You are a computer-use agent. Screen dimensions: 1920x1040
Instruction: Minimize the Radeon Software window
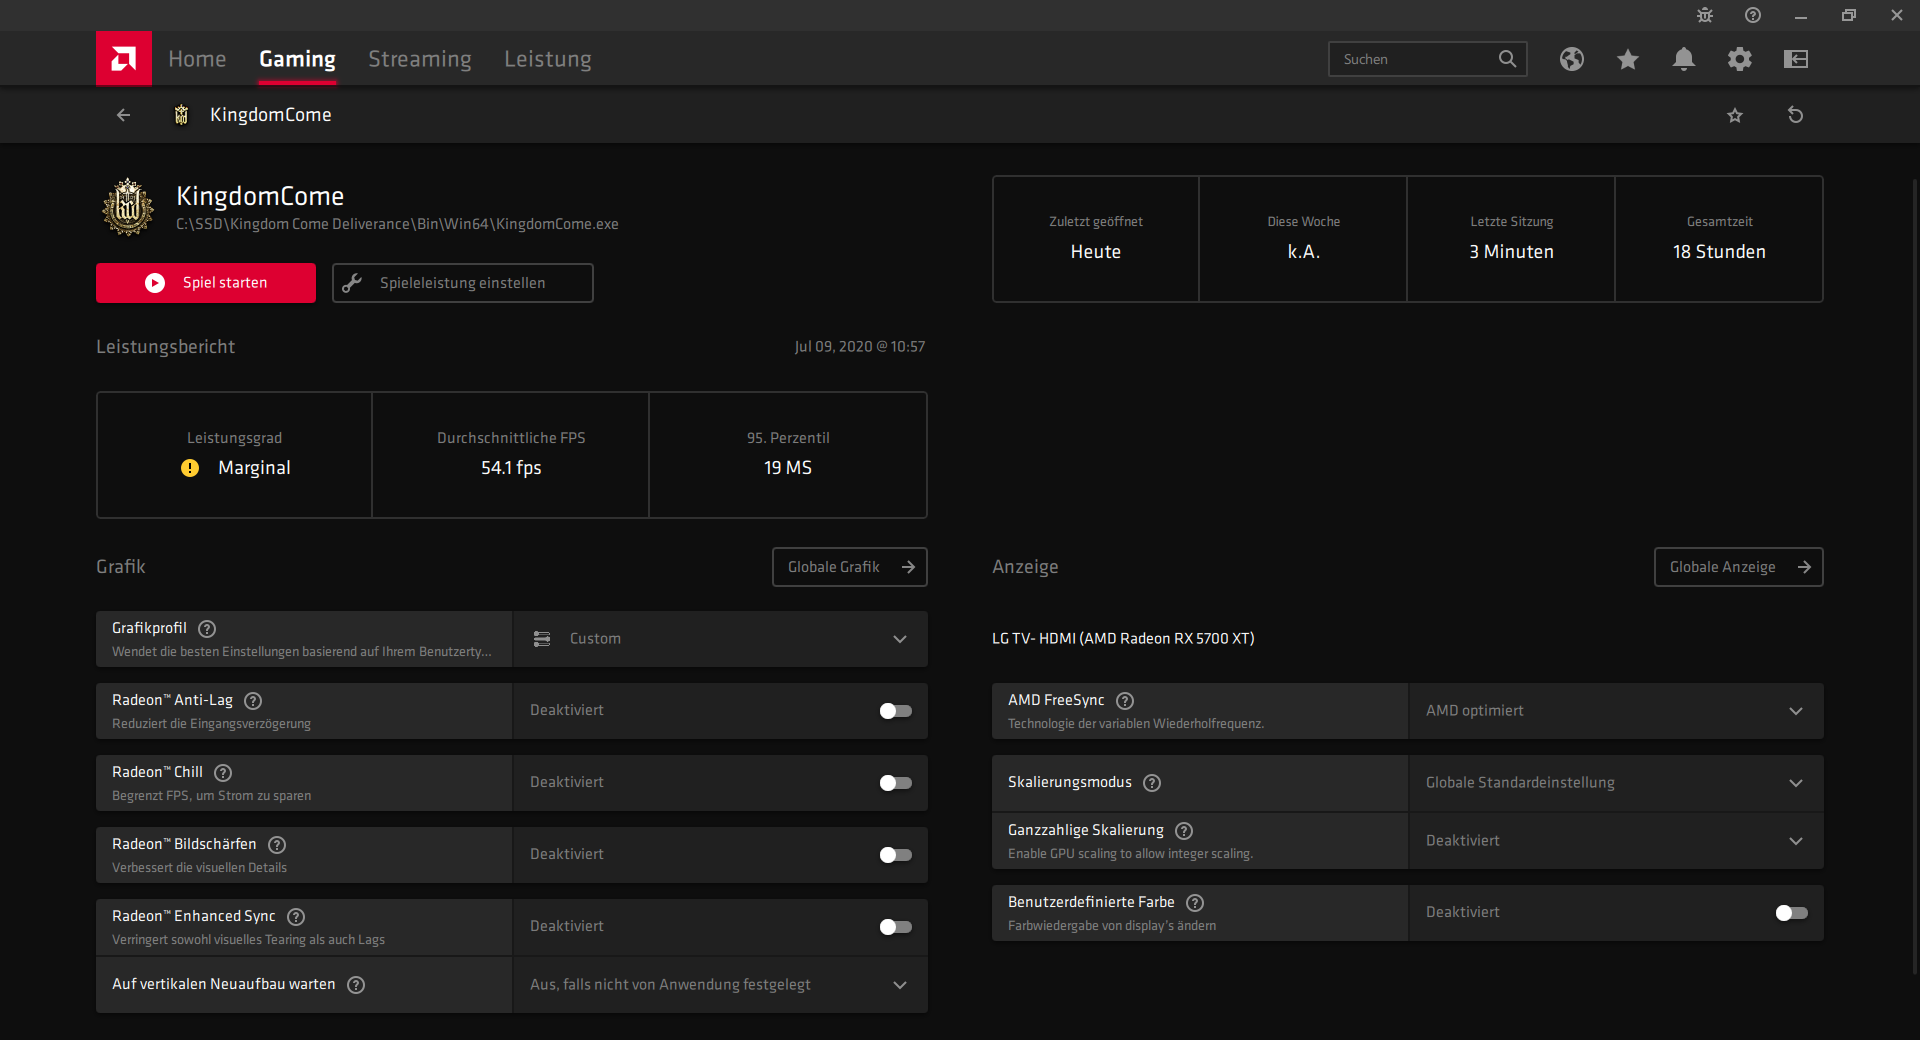(x=1801, y=15)
